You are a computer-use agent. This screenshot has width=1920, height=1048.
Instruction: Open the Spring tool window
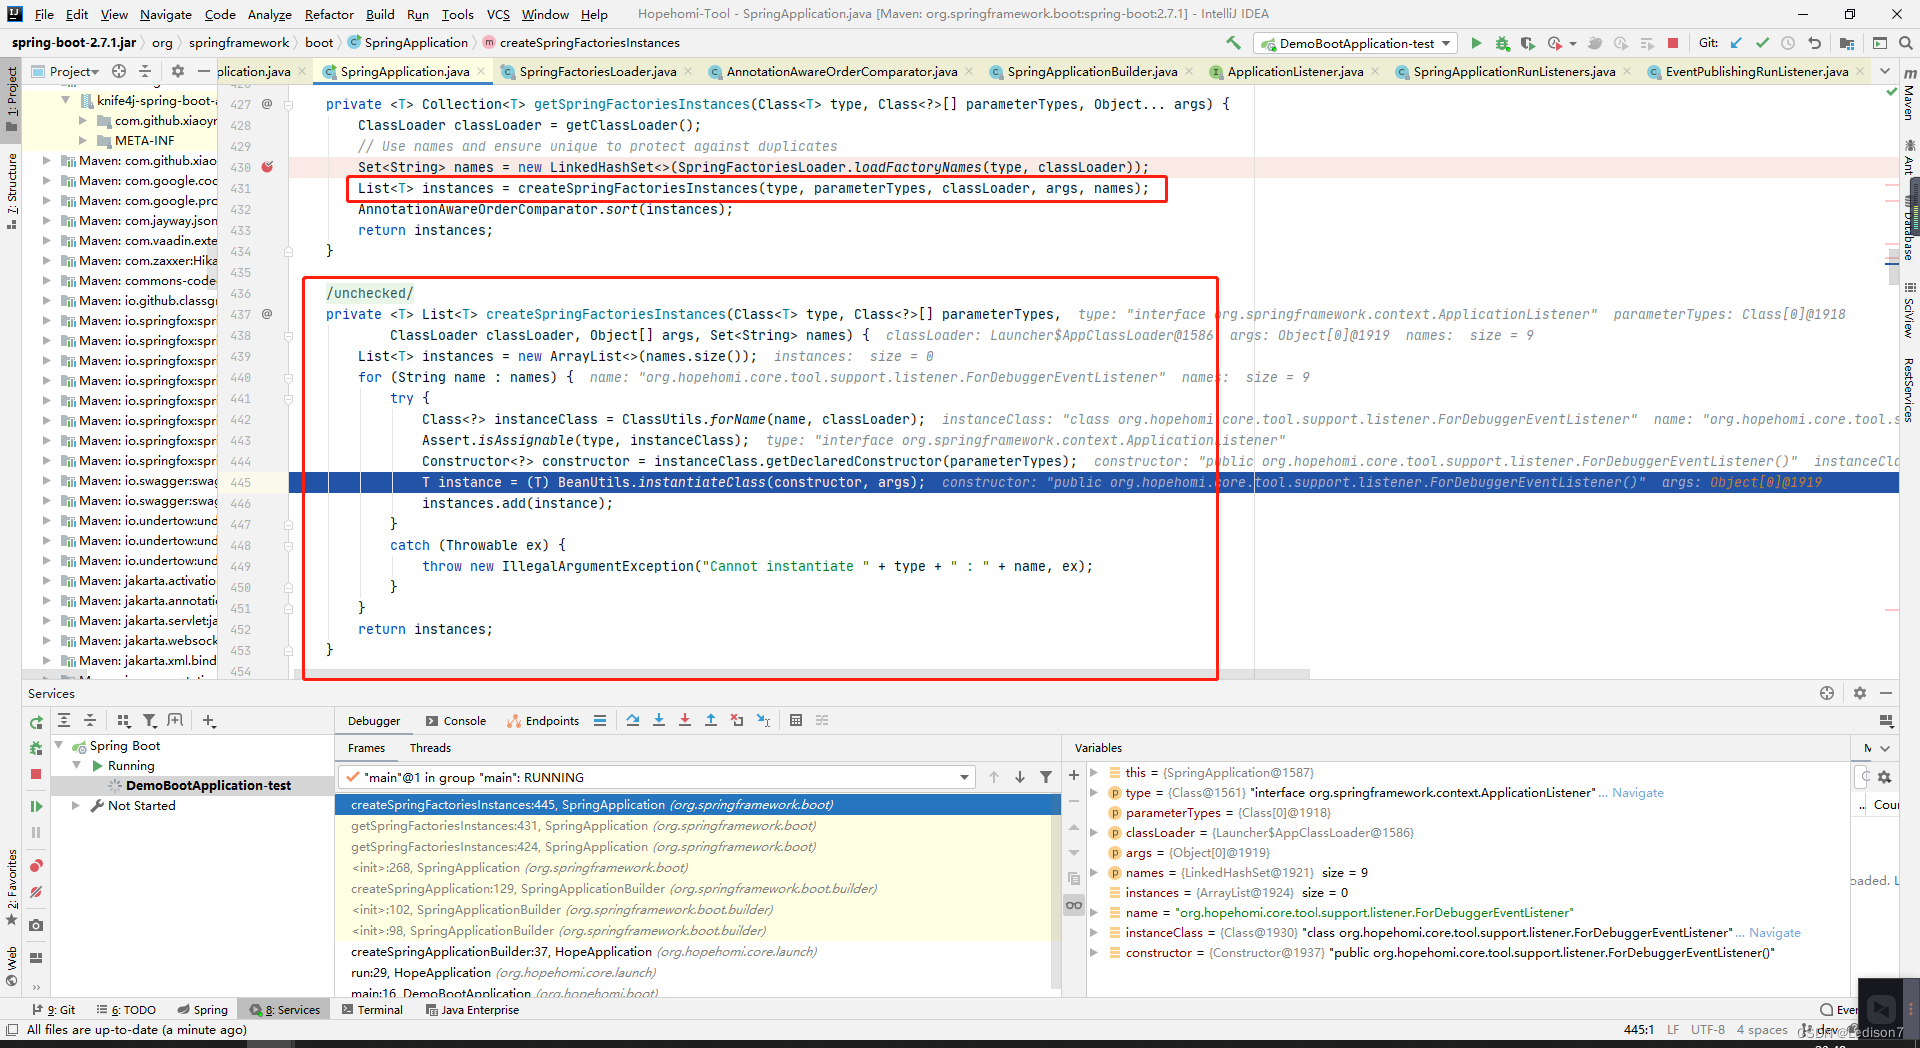click(x=203, y=1009)
